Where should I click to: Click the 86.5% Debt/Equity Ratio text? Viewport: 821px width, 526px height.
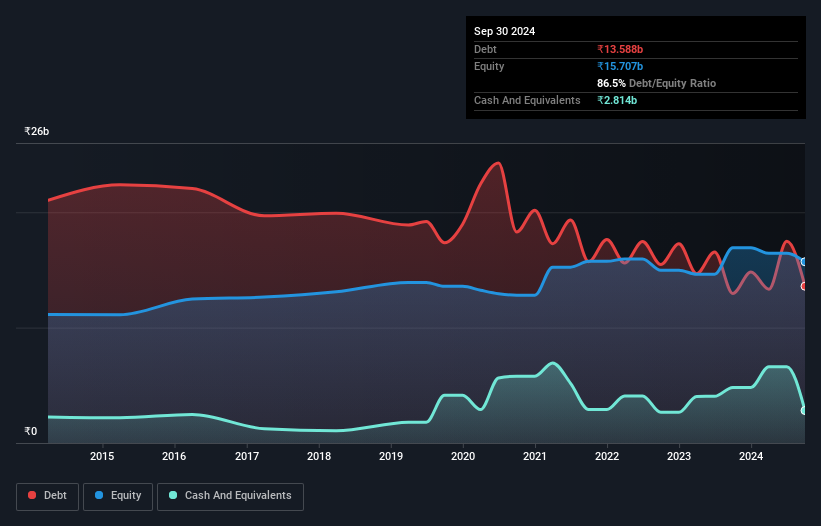[656, 83]
